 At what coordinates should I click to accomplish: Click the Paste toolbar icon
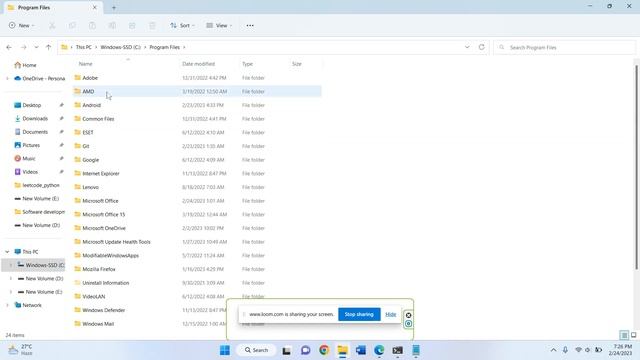point(92,25)
